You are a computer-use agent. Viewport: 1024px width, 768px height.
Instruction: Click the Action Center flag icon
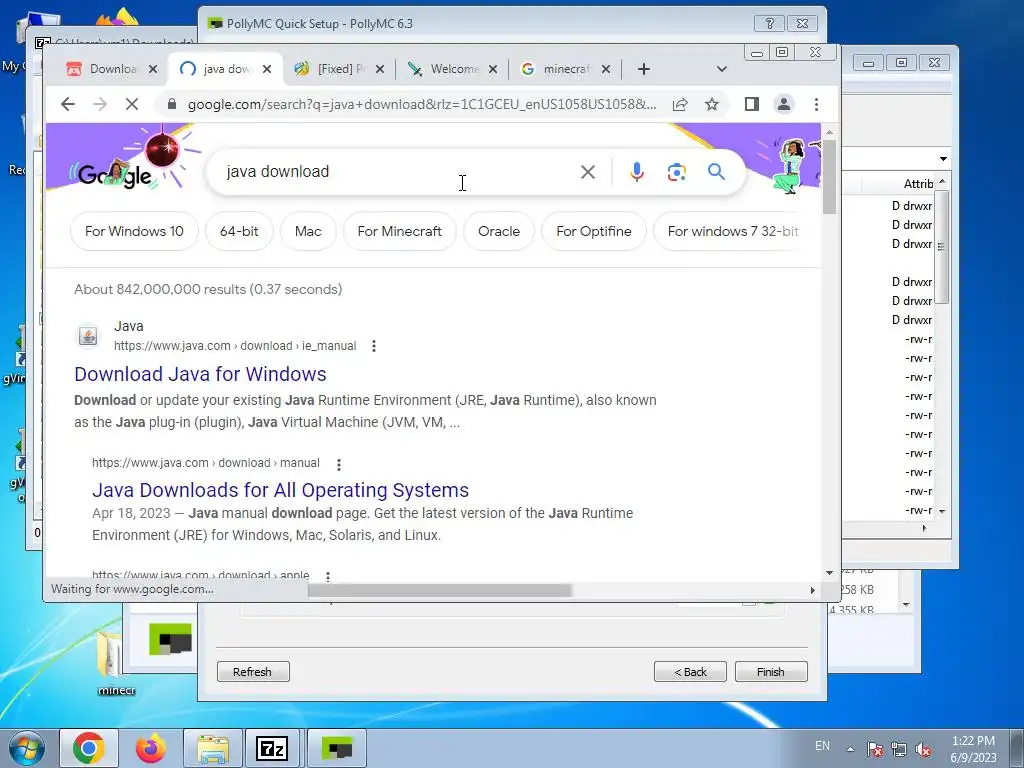pos(875,750)
